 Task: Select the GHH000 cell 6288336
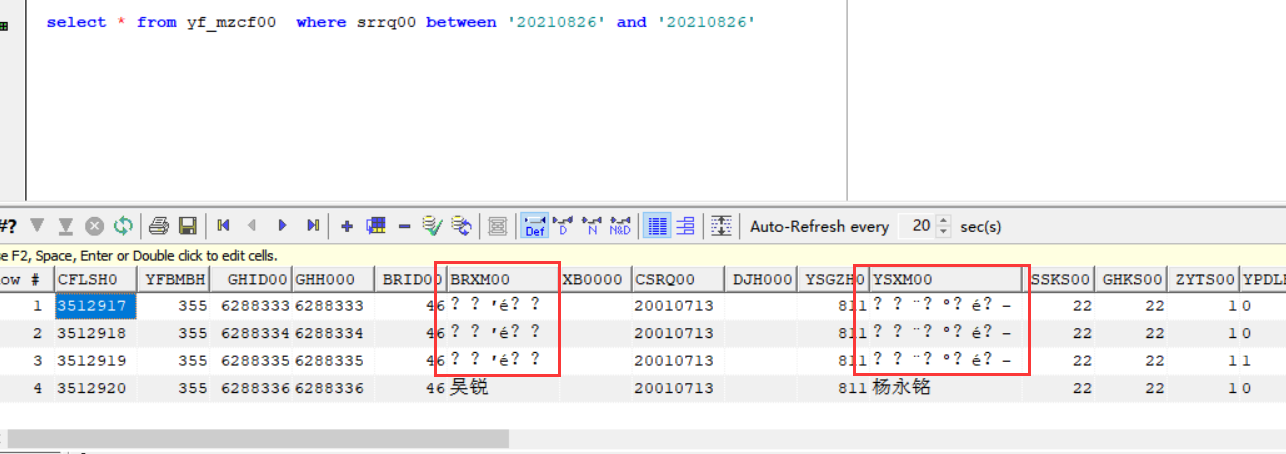click(332, 387)
